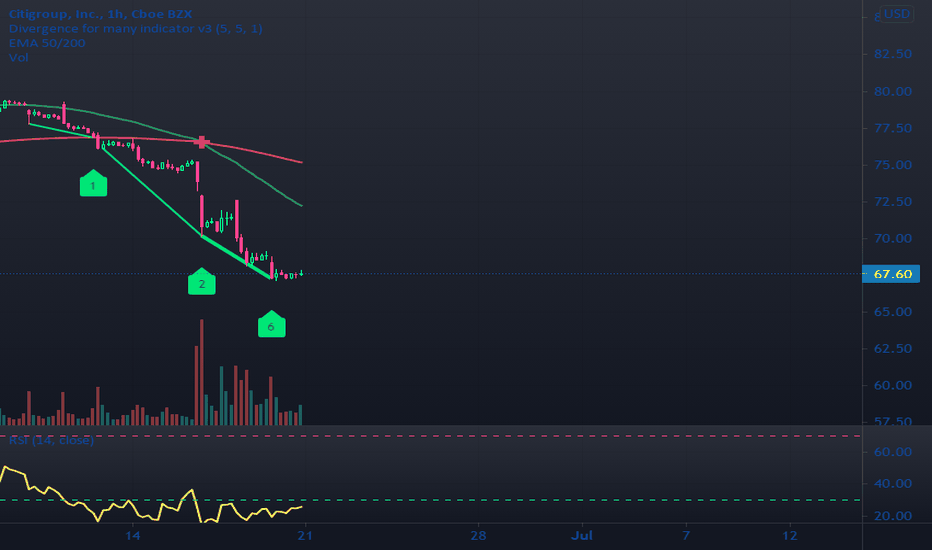
Task: Click date 12 on time axis
Action: 789,536
